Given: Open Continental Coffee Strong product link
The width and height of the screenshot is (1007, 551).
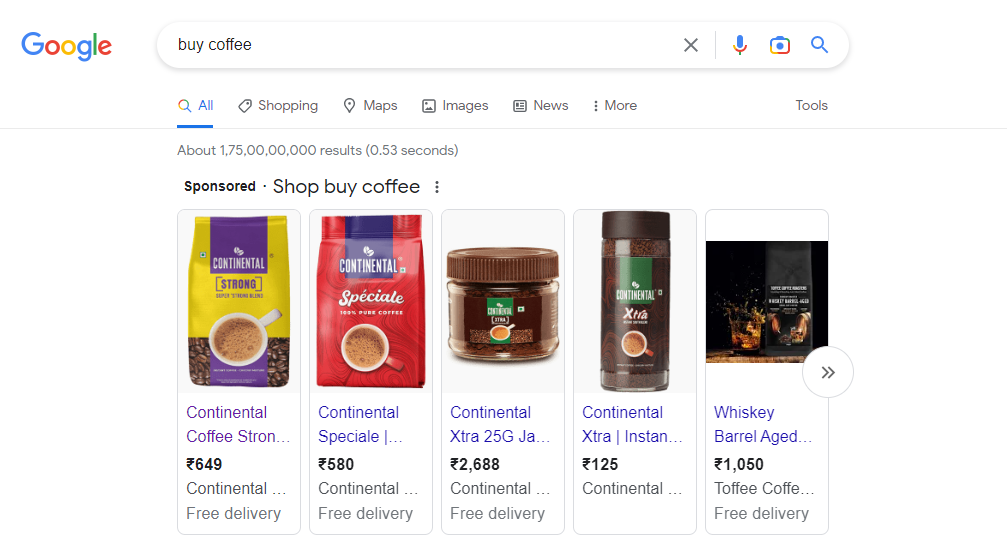Looking at the screenshot, I should coord(238,424).
